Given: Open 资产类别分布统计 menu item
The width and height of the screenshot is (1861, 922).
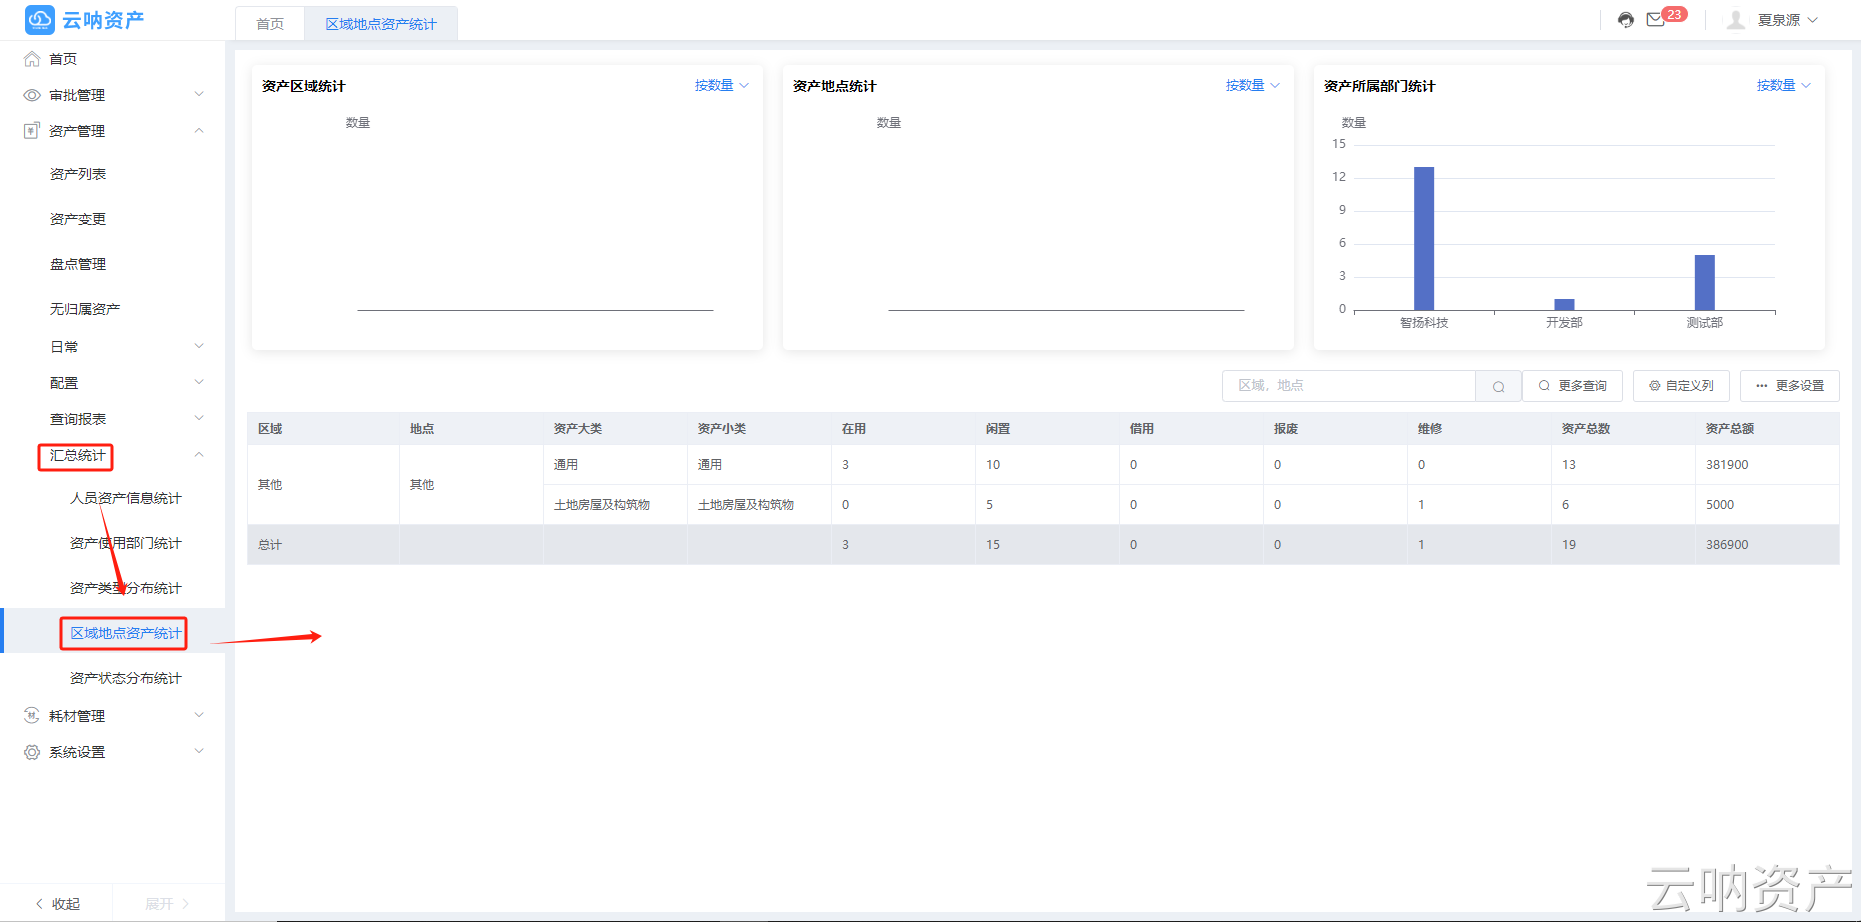Looking at the screenshot, I should pyautogui.click(x=126, y=588).
